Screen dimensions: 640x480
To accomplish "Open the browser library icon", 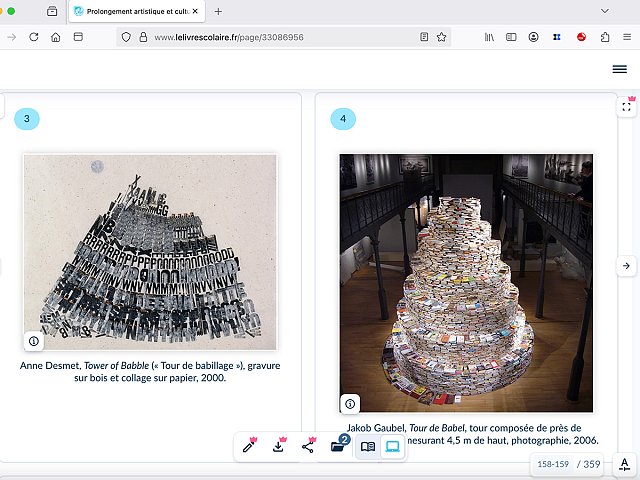I will [489, 37].
